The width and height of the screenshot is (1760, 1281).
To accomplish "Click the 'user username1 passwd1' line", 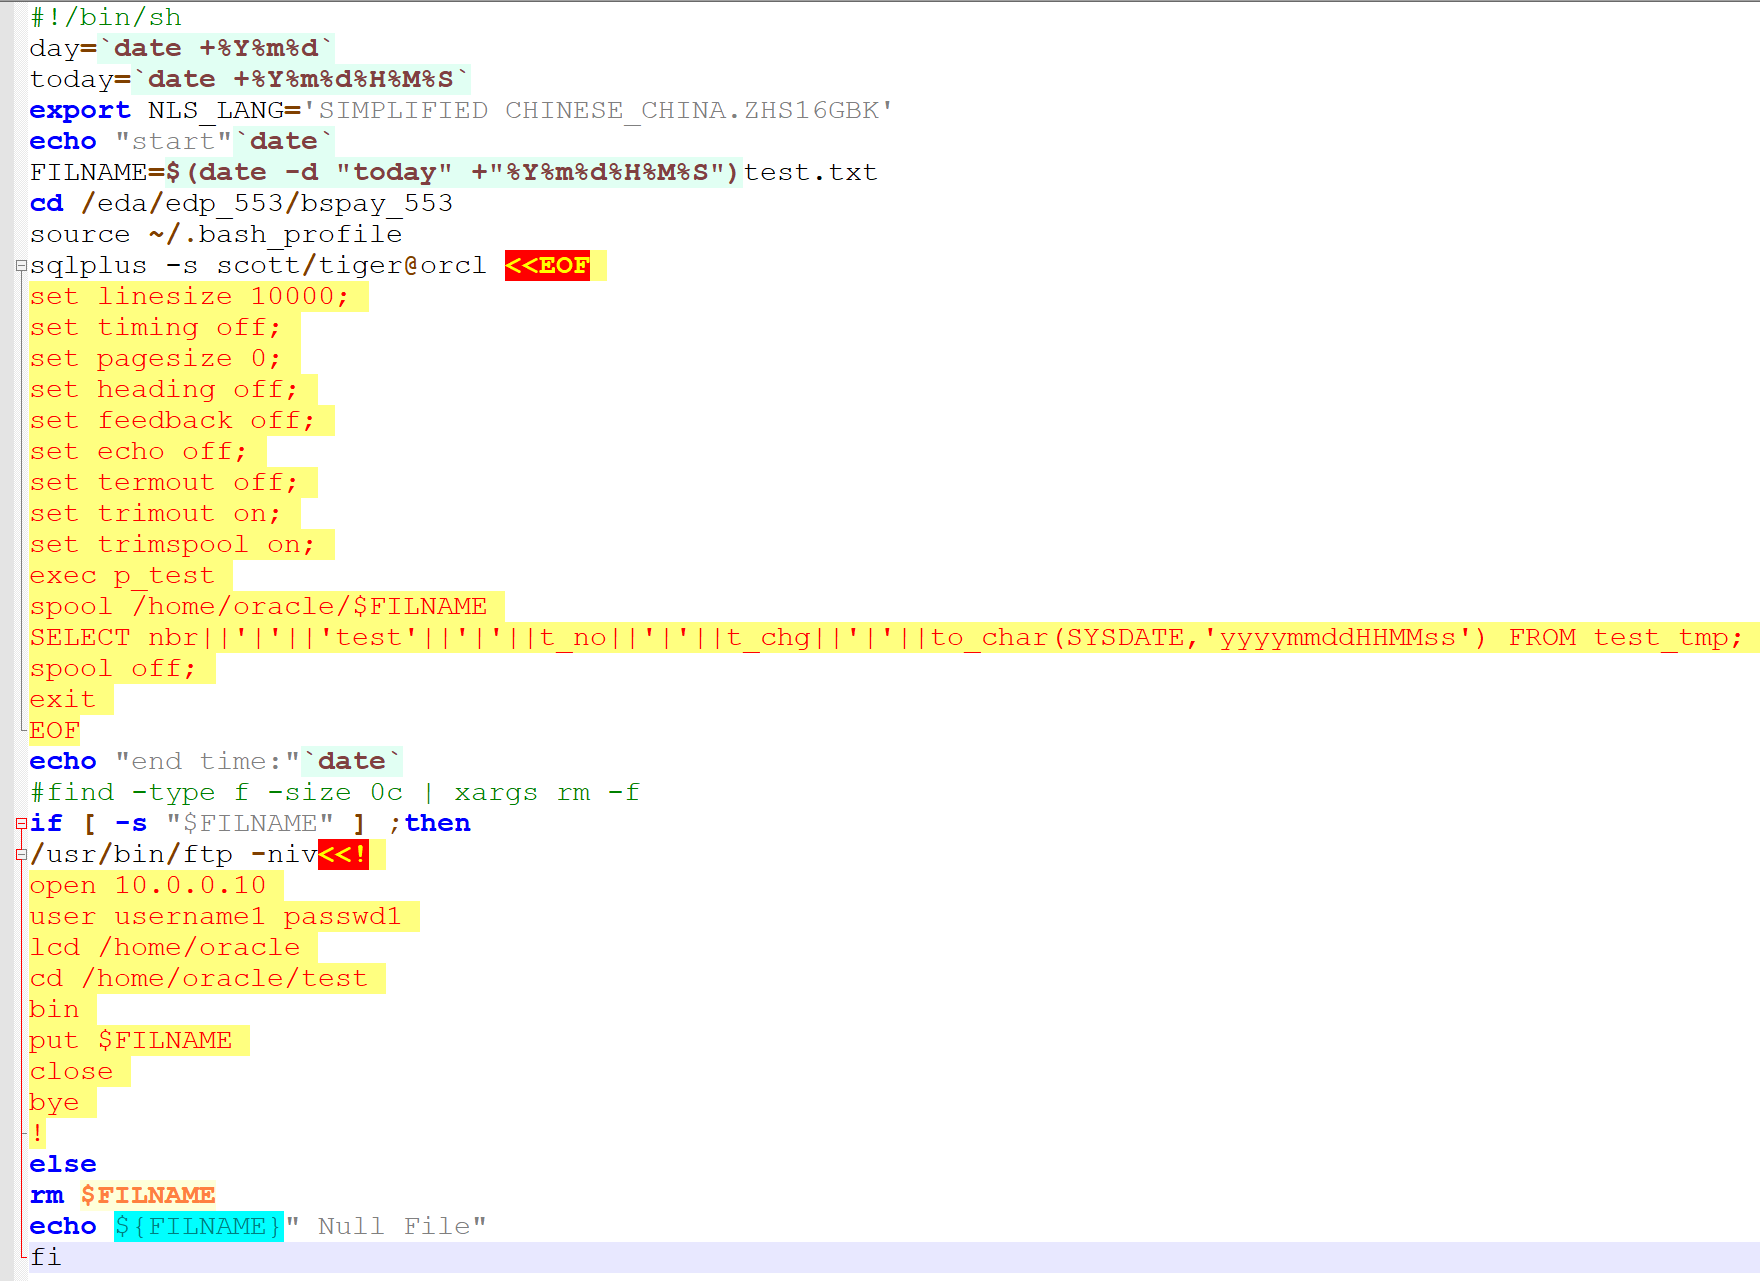I will (x=215, y=917).
